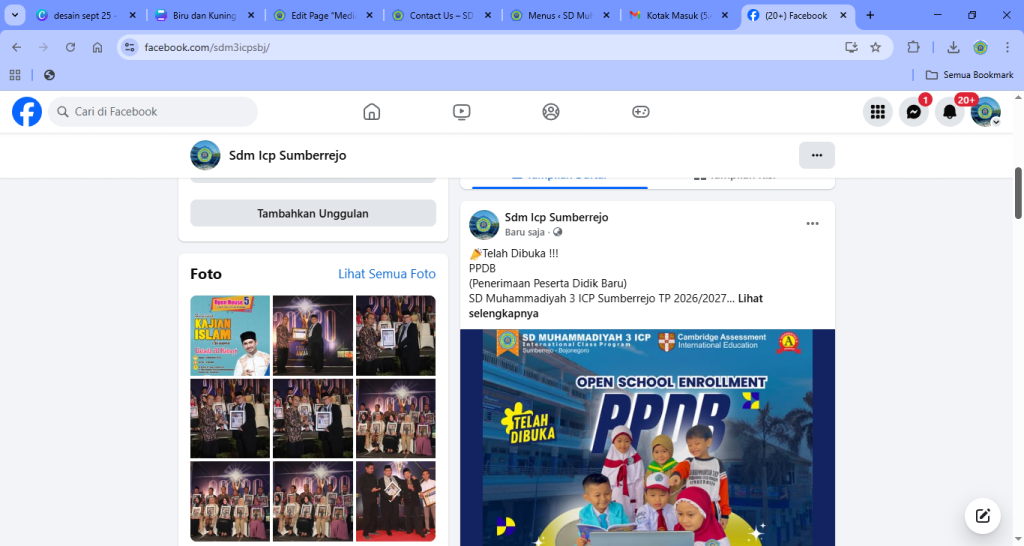
Task: Open the Sdm Icp Sumberrejo post author link
Action: tap(556, 217)
